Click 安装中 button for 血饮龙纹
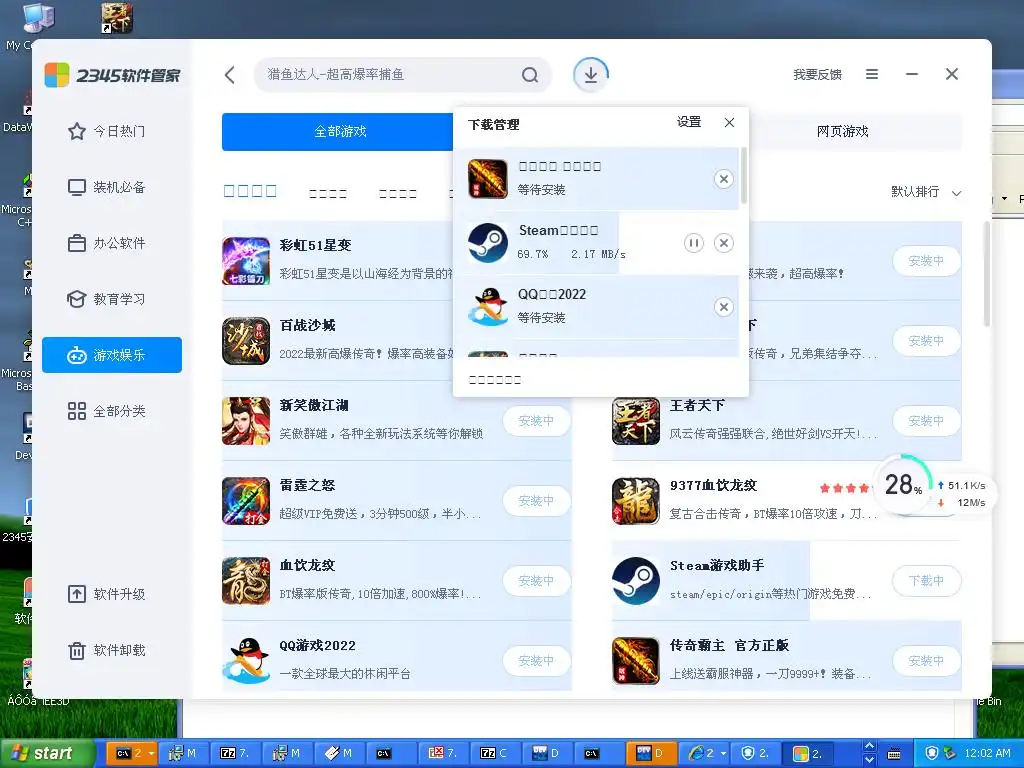The height and width of the screenshot is (768, 1024). click(536, 581)
